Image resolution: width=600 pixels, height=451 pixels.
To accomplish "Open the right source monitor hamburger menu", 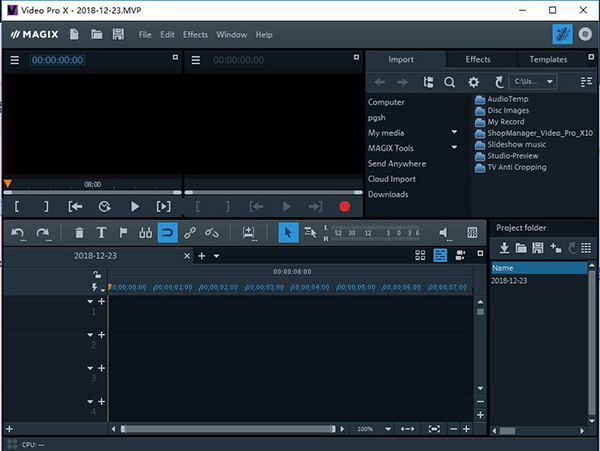I will point(196,60).
